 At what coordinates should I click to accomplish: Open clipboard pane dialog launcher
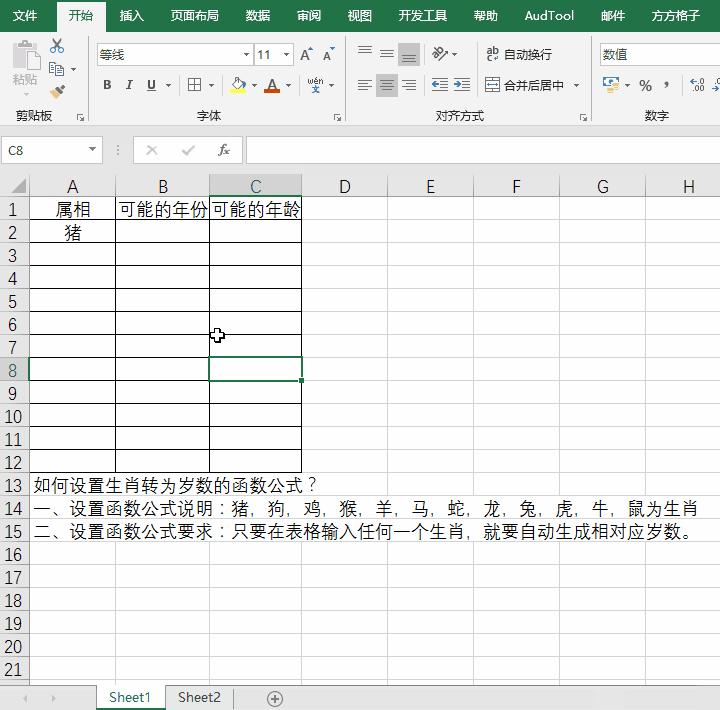click(x=81, y=118)
